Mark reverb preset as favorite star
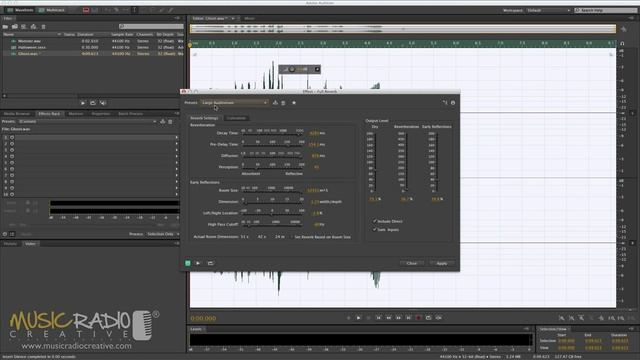Image resolution: width=640 pixels, height=360 pixels. pyautogui.click(x=294, y=102)
